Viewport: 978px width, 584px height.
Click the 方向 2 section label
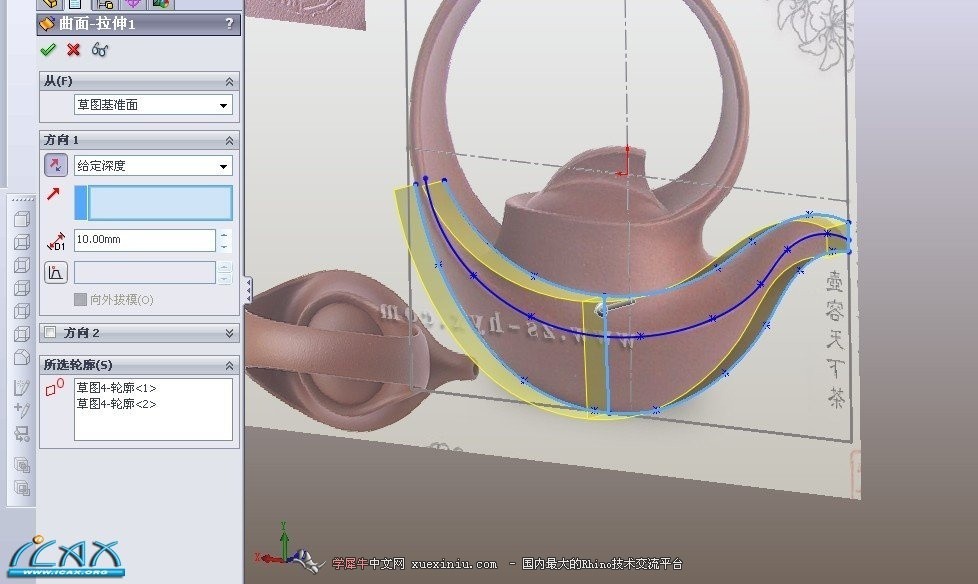coord(82,333)
